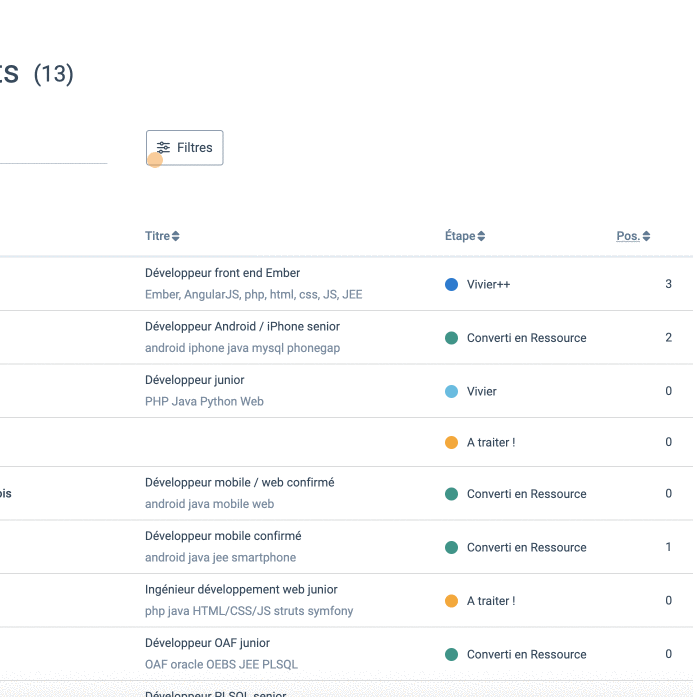Sort table by Étape column arrows
Screen dimensions: 693x697
pyautogui.click(x=481, y=237)
